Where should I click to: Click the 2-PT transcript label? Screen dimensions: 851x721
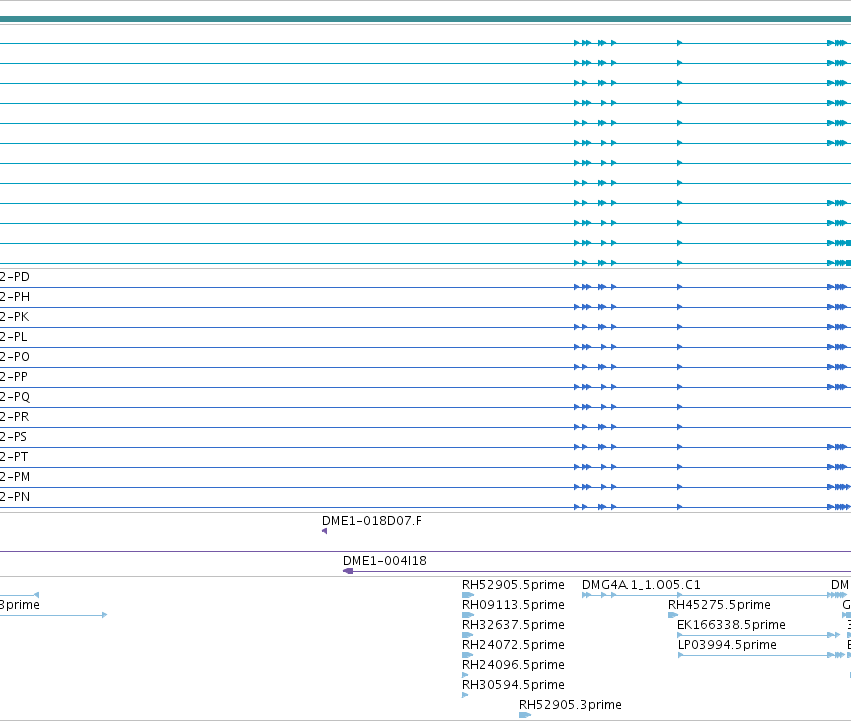pos(14,457)
